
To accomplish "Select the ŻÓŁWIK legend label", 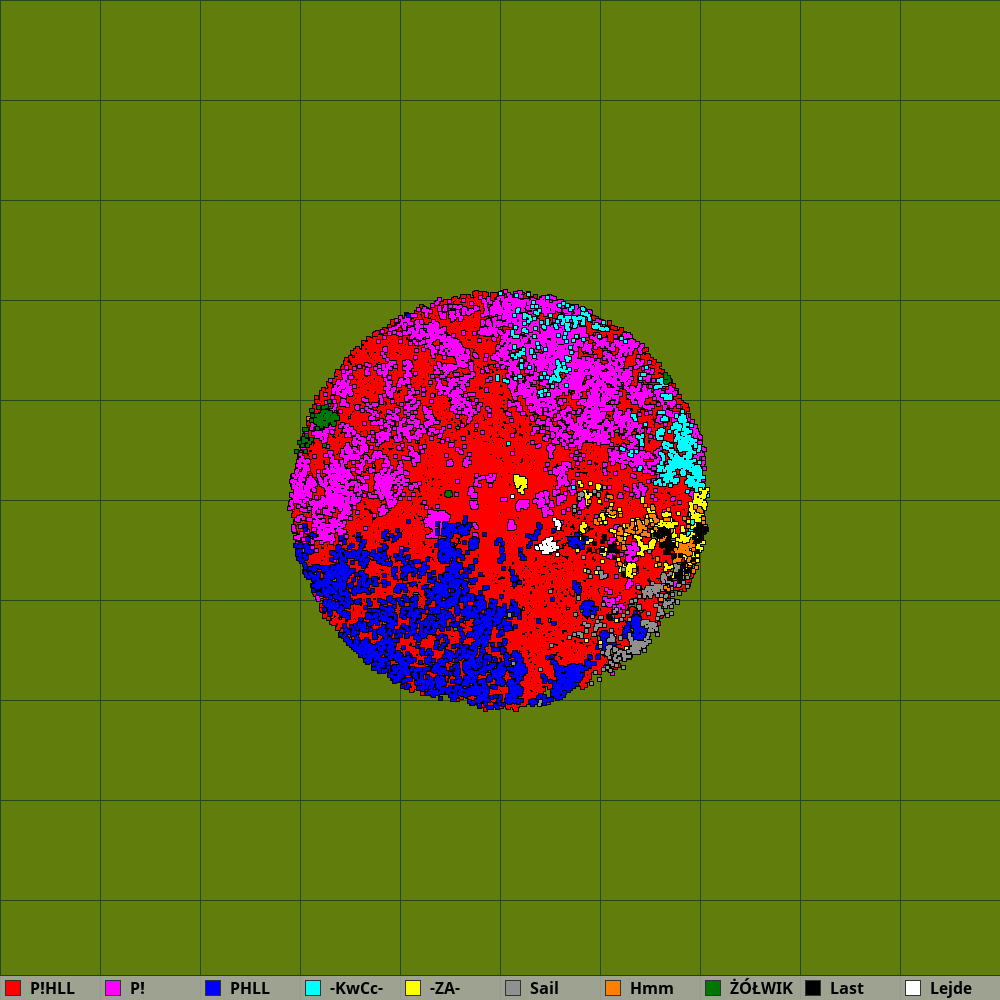I will (761, 988).
